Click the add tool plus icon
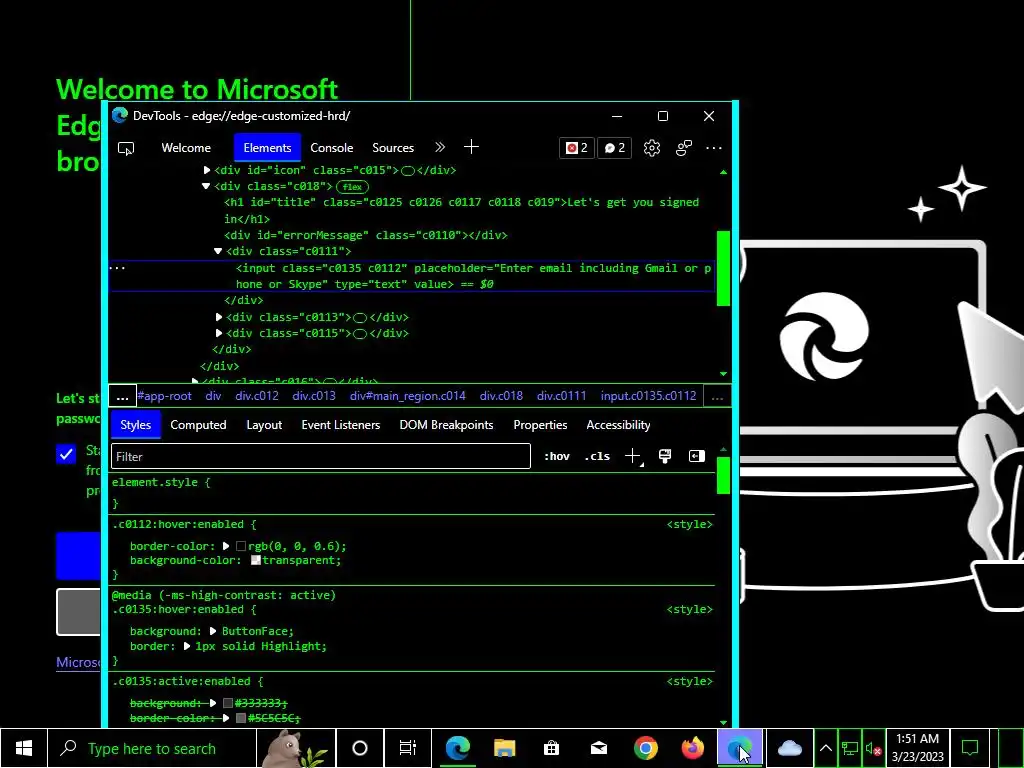Viewport: 1024px width, 768px height. click(472, 148)
